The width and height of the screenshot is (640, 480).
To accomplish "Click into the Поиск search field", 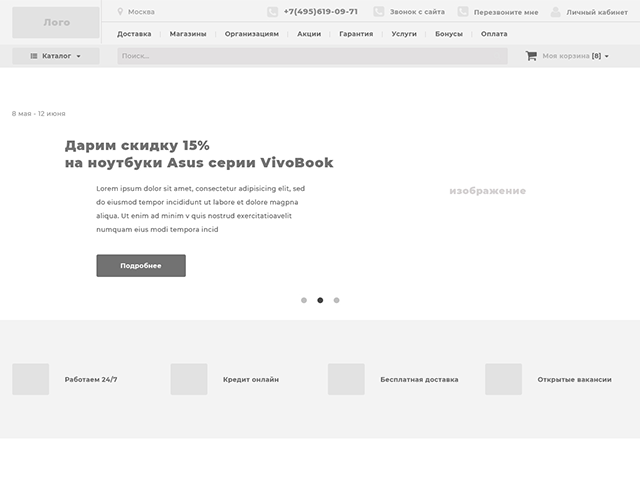I will point(313,56).
